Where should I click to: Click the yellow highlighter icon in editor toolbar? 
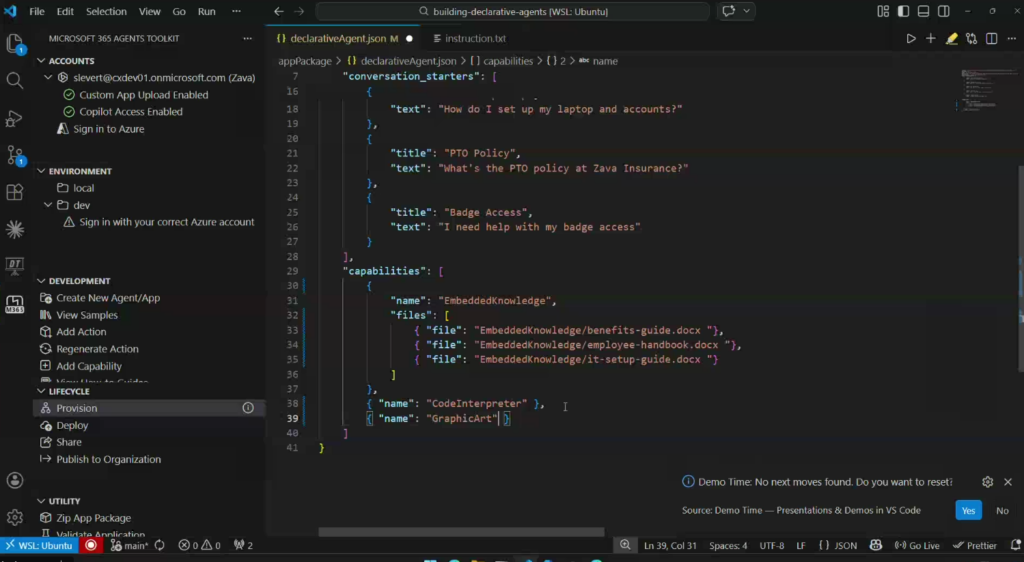(951, 39)
